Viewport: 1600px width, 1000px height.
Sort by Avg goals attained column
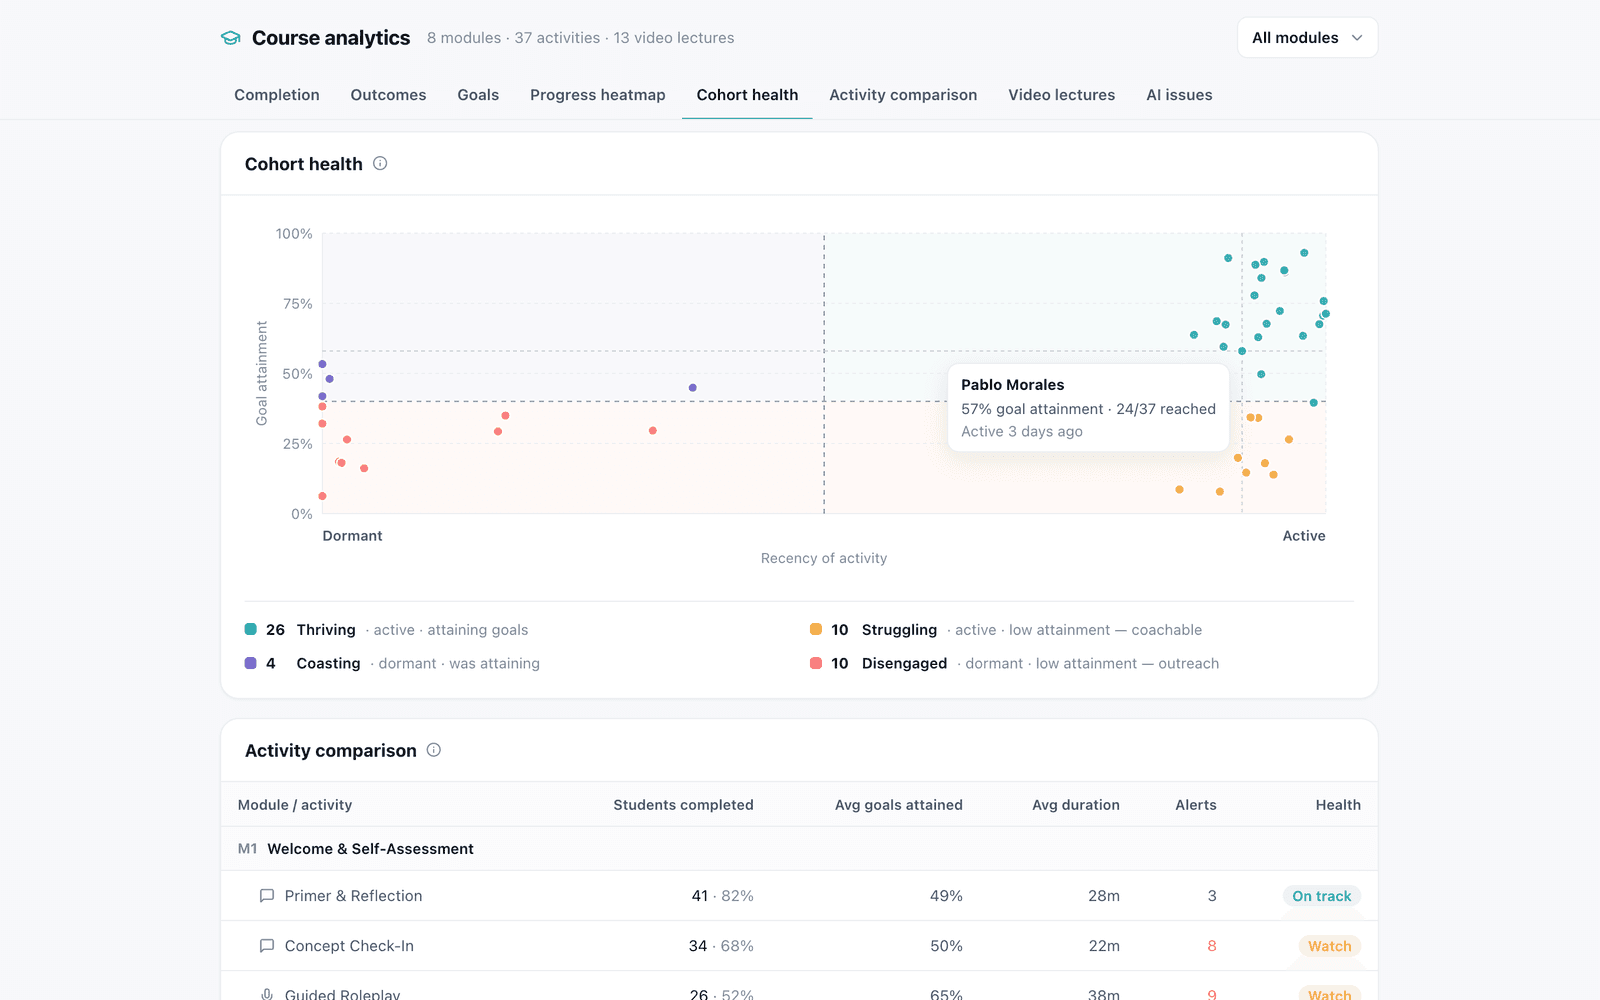pos(899,805)
